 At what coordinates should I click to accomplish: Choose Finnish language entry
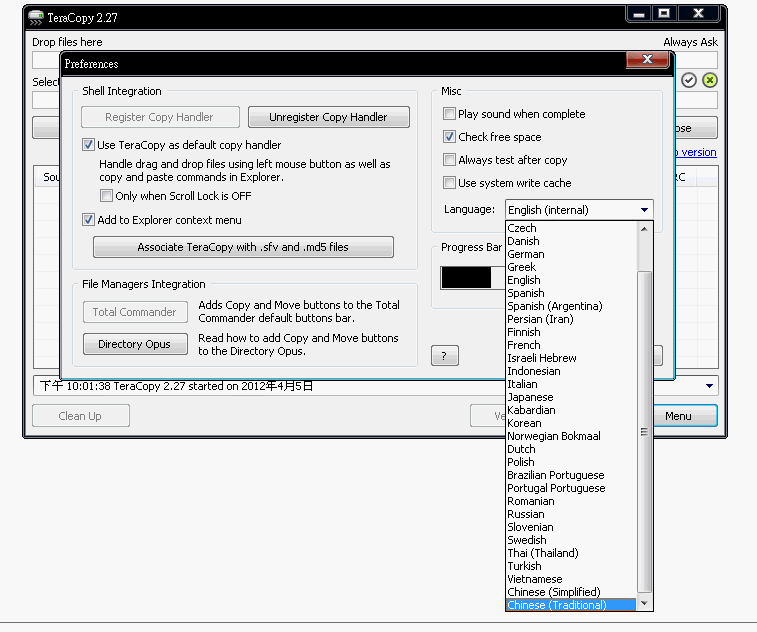[571, 332]
